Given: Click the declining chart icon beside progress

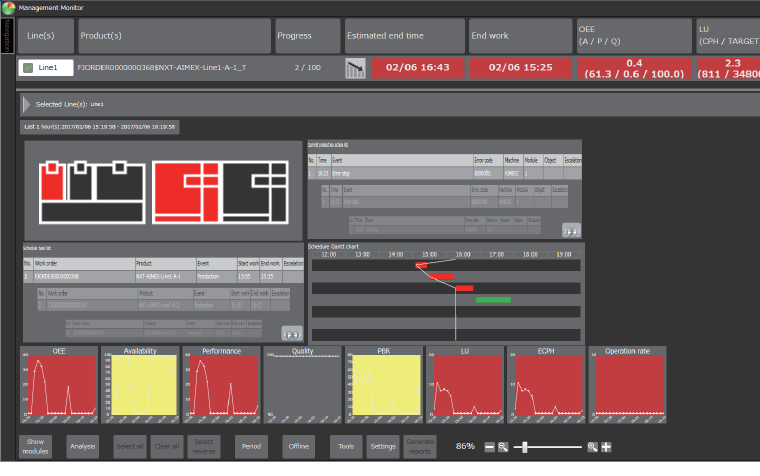Looking at the screenshot, I should point(355,68).
